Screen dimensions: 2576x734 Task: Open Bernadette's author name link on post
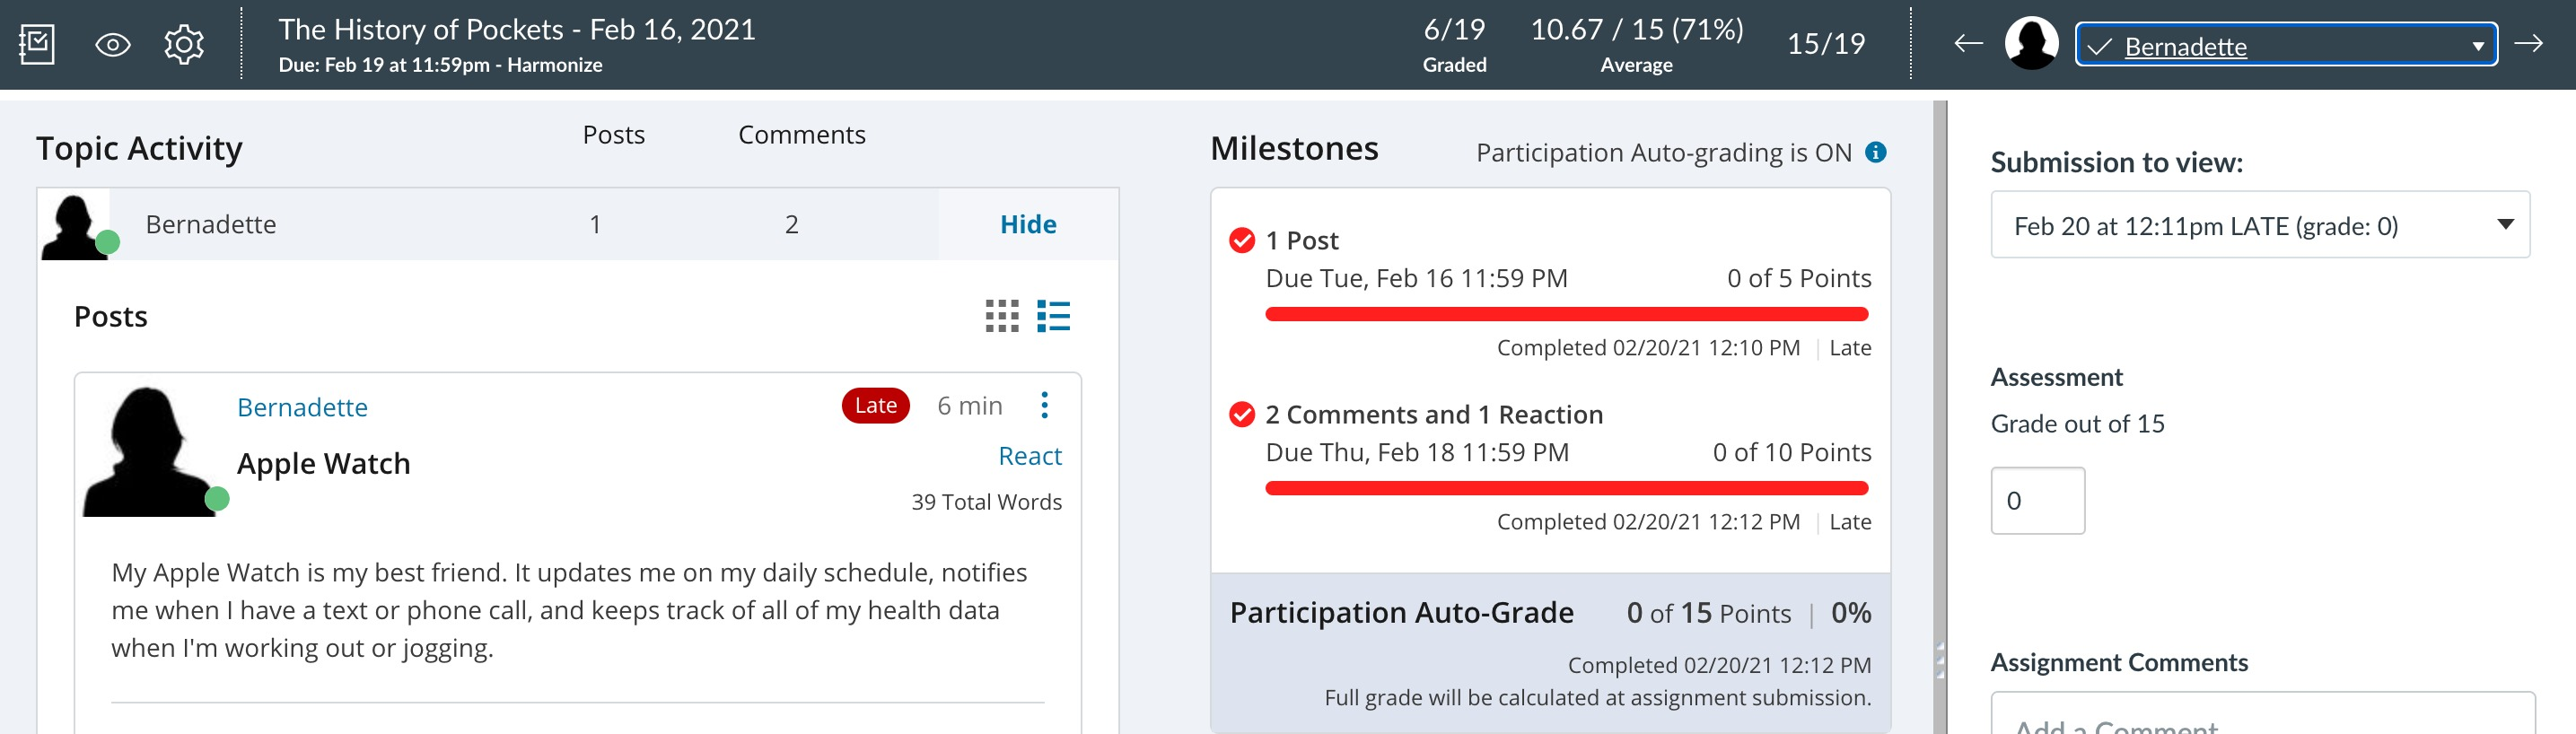pos(302,408)
